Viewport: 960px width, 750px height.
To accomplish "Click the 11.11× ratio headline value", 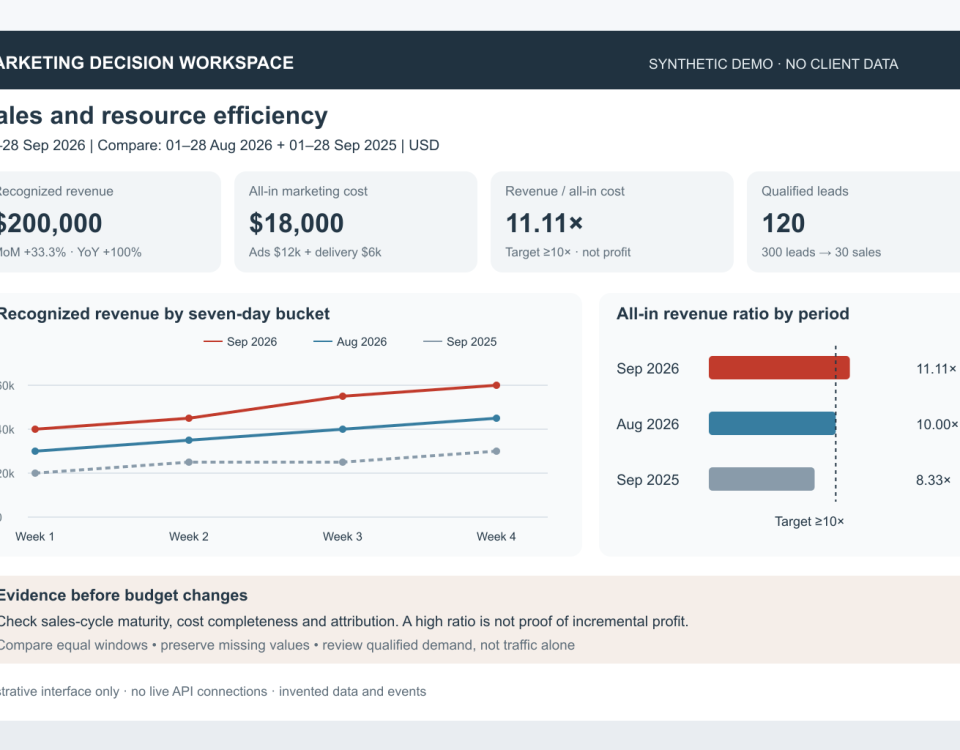I will [544, 223].
